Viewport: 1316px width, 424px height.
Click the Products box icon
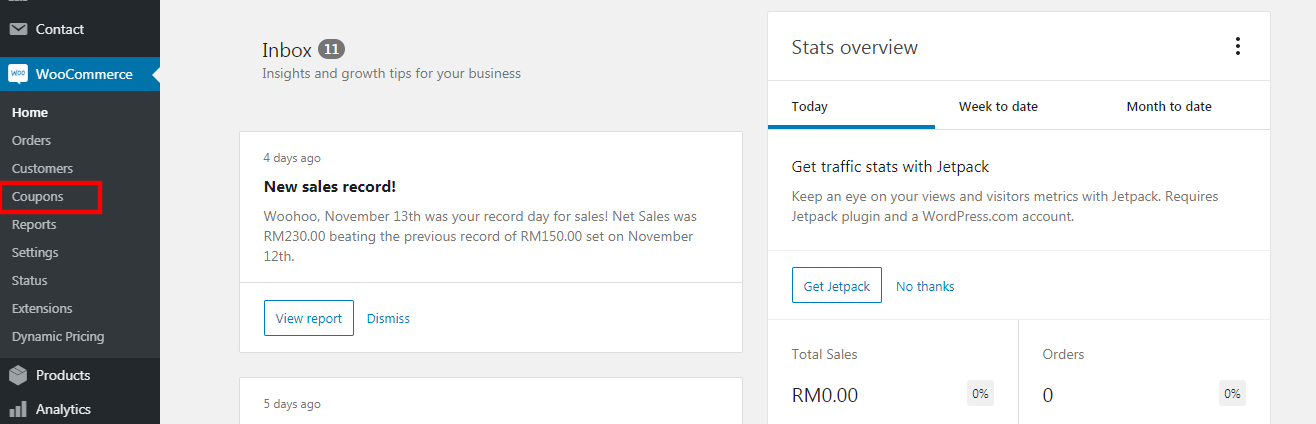pos(18,375)
